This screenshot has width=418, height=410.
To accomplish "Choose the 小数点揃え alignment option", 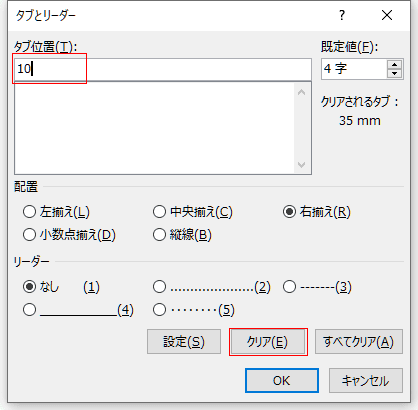I will [x=69, y=235].
